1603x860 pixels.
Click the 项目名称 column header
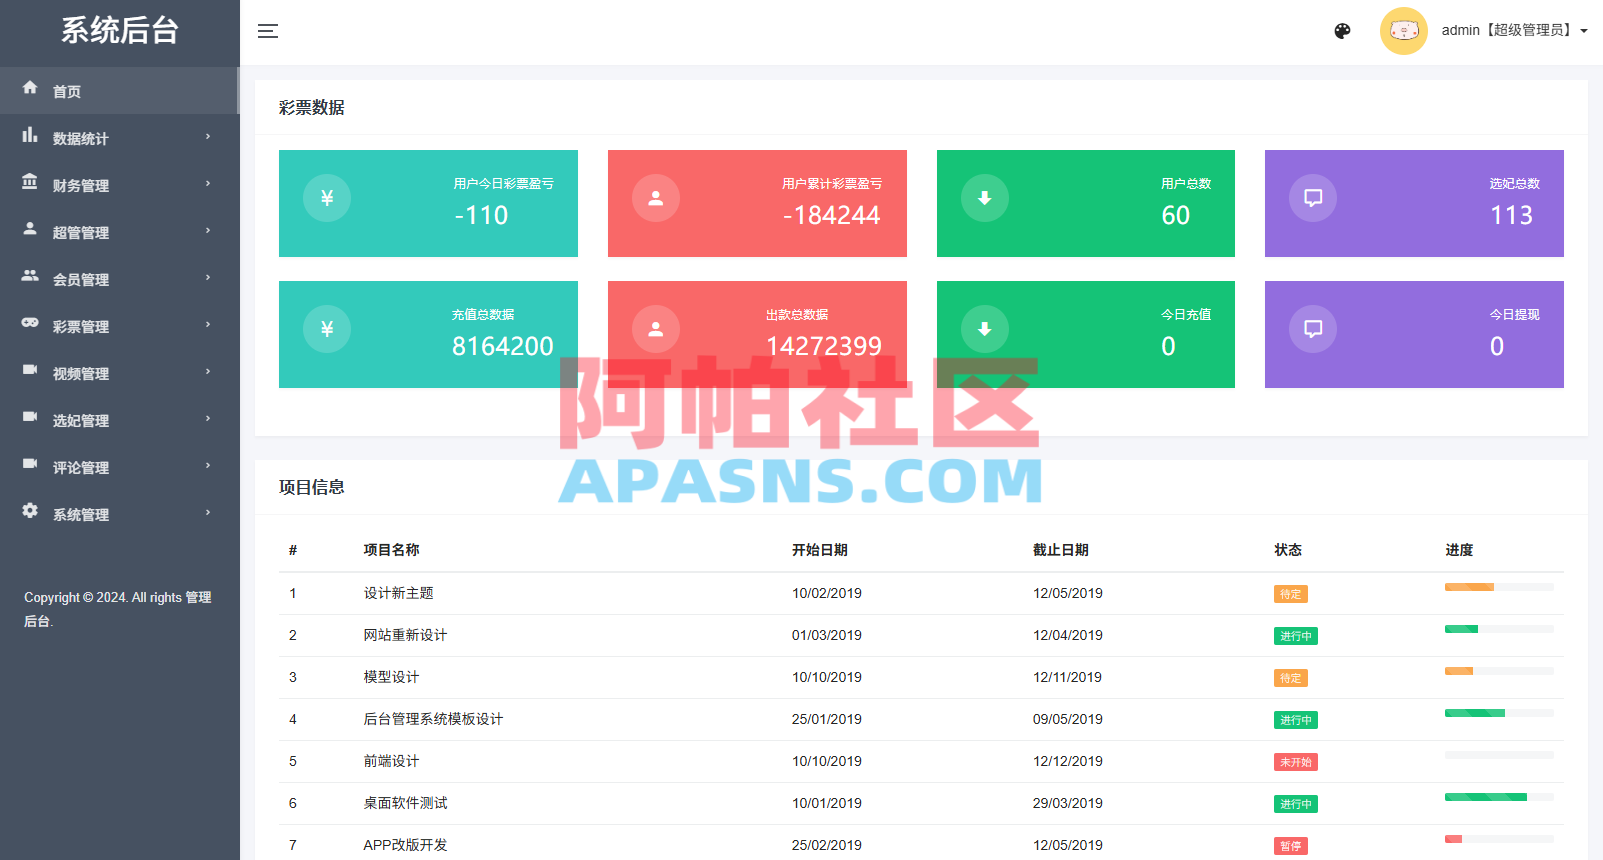pyautogui.click(x=391, y=550)
